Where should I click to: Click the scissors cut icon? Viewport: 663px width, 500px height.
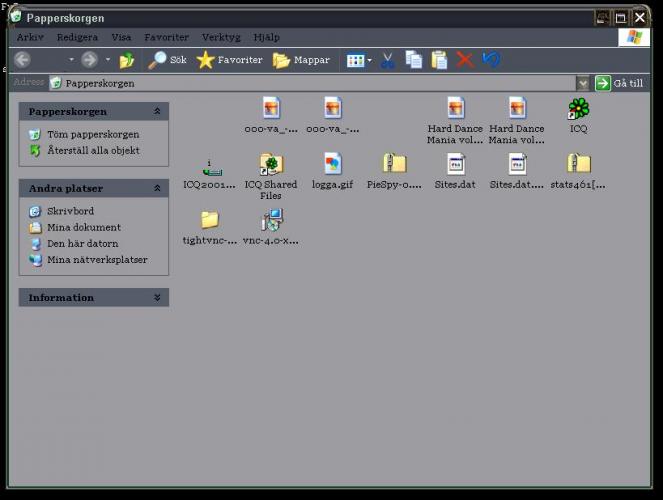pyautogui.click(x=388, y=60)
